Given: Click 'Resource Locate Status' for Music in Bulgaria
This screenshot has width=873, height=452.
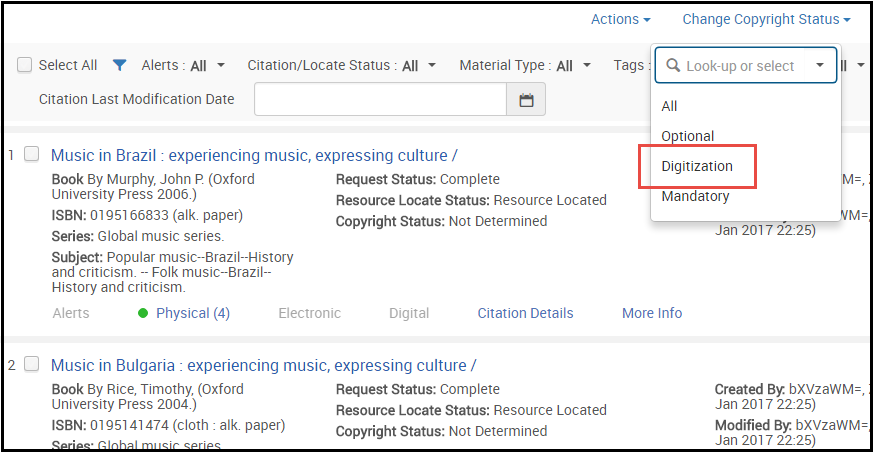Looking at the screenshot, I should click(x=471, y=410).
